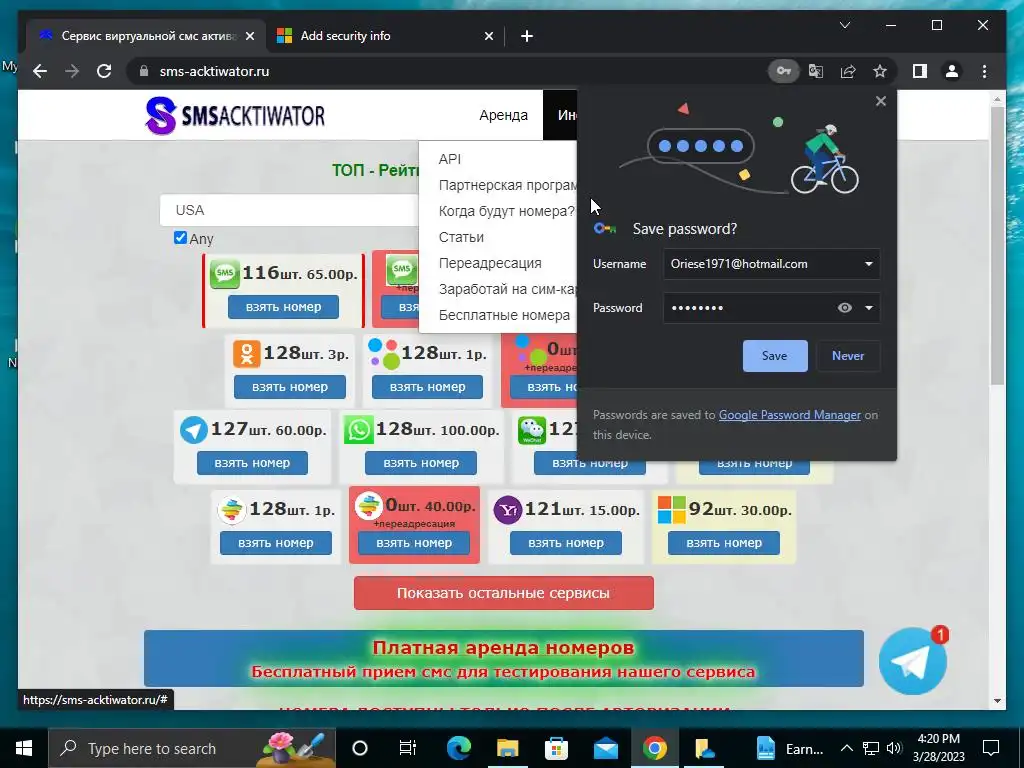Open the Chrome side panel icon
The height and width of the screenshot is (768, 1024).
(920, 71)
